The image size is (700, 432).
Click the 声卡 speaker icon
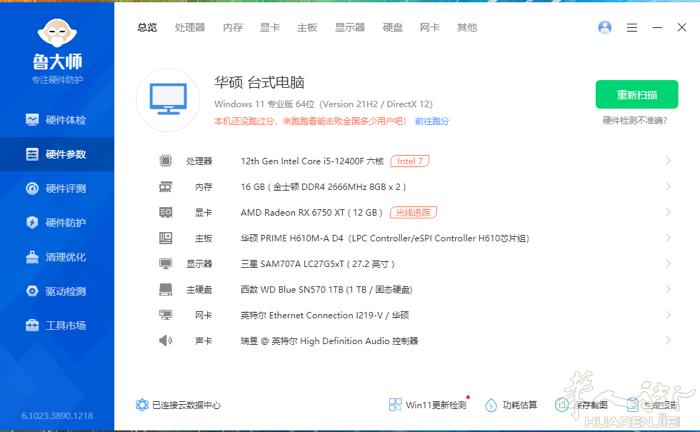(166, 341)
